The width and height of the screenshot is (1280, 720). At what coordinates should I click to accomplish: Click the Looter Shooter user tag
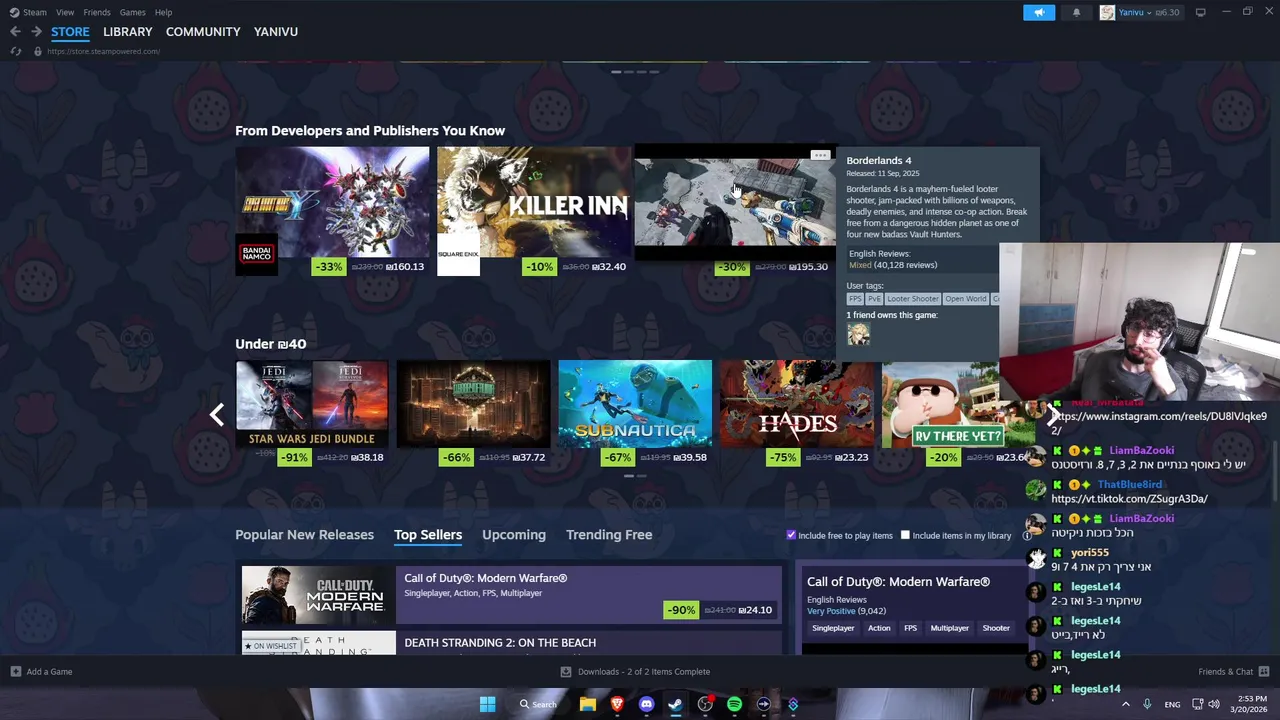coord(913,299)
